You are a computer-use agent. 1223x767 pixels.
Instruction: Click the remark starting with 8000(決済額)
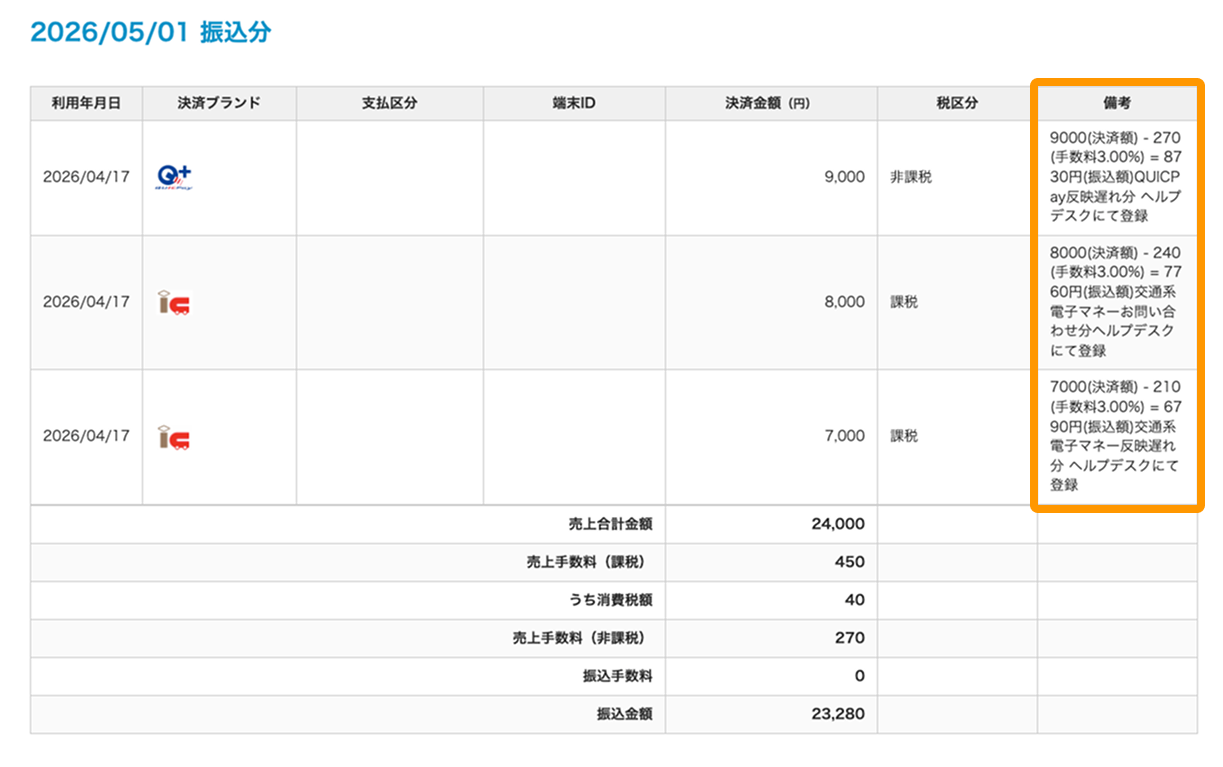click(1116, 302)
